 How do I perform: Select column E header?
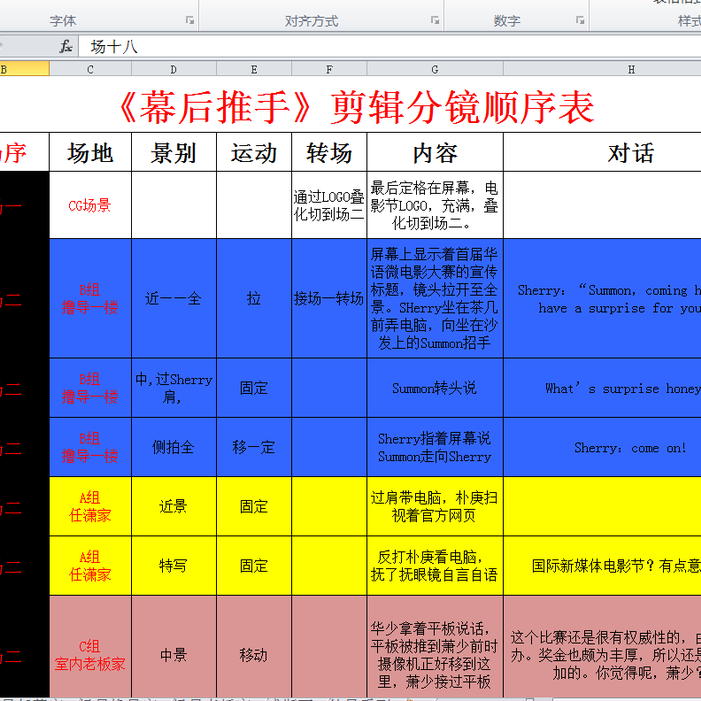(x=254, y=69)
